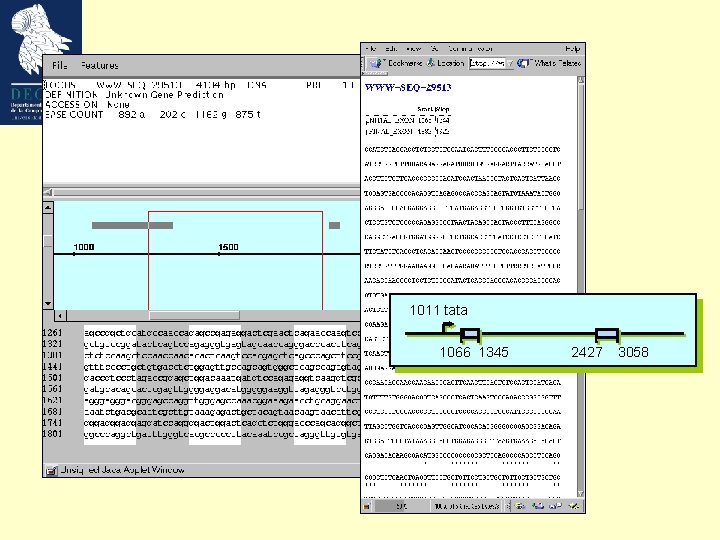This screenshot has height=540, width=720.
Task: Click the WWW-SEQ-29513 heading in browser
Action: (408, 87)
